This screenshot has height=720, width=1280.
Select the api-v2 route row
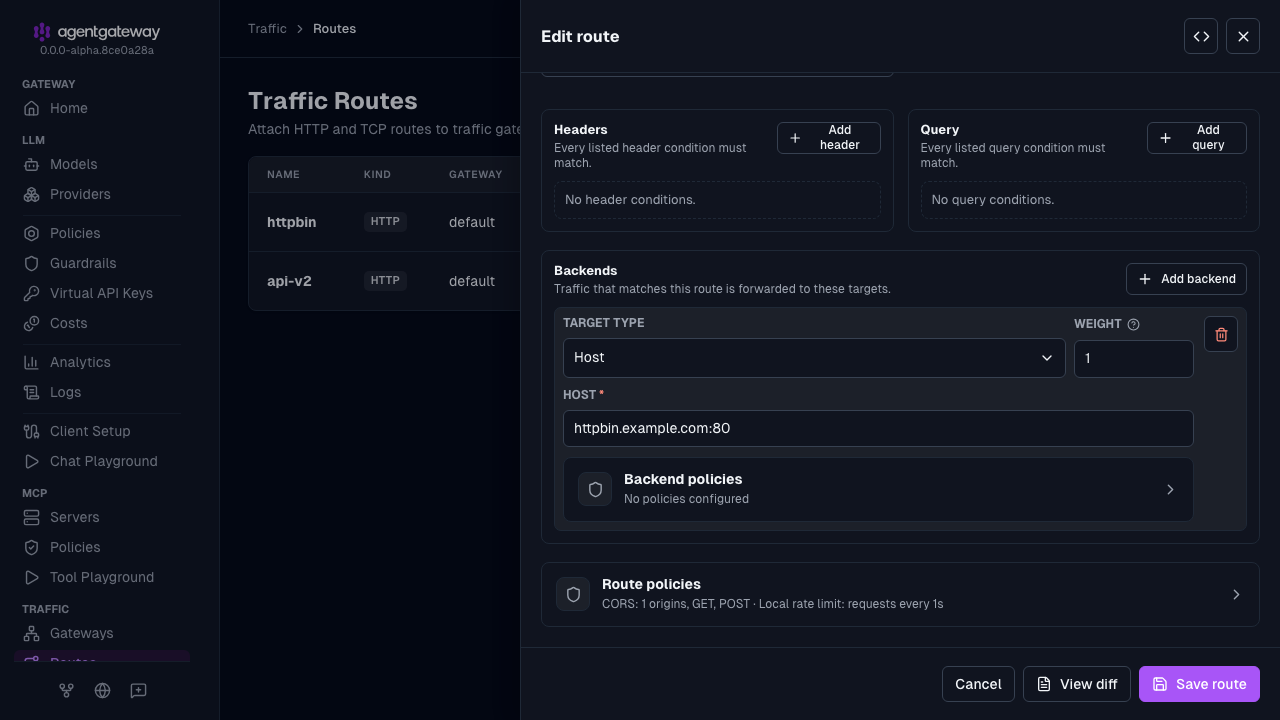pyautogui.click(x=384, y=281)
